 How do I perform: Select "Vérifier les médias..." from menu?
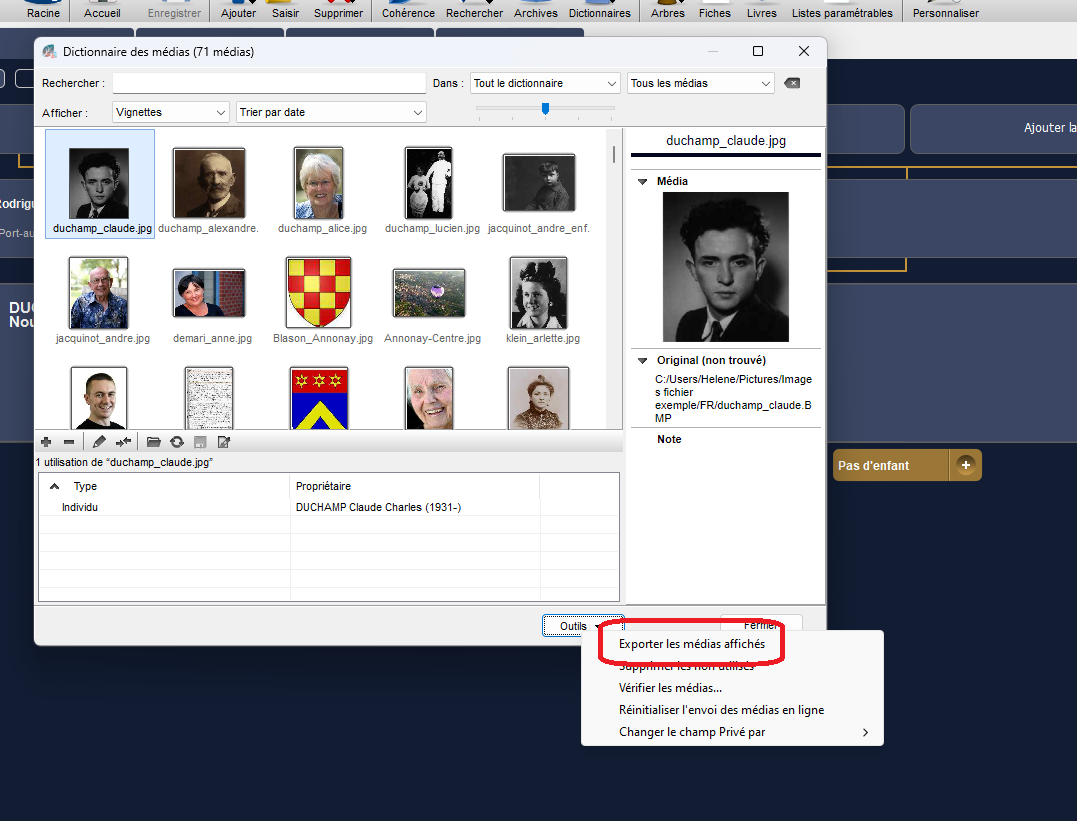(x=670, y=688)
